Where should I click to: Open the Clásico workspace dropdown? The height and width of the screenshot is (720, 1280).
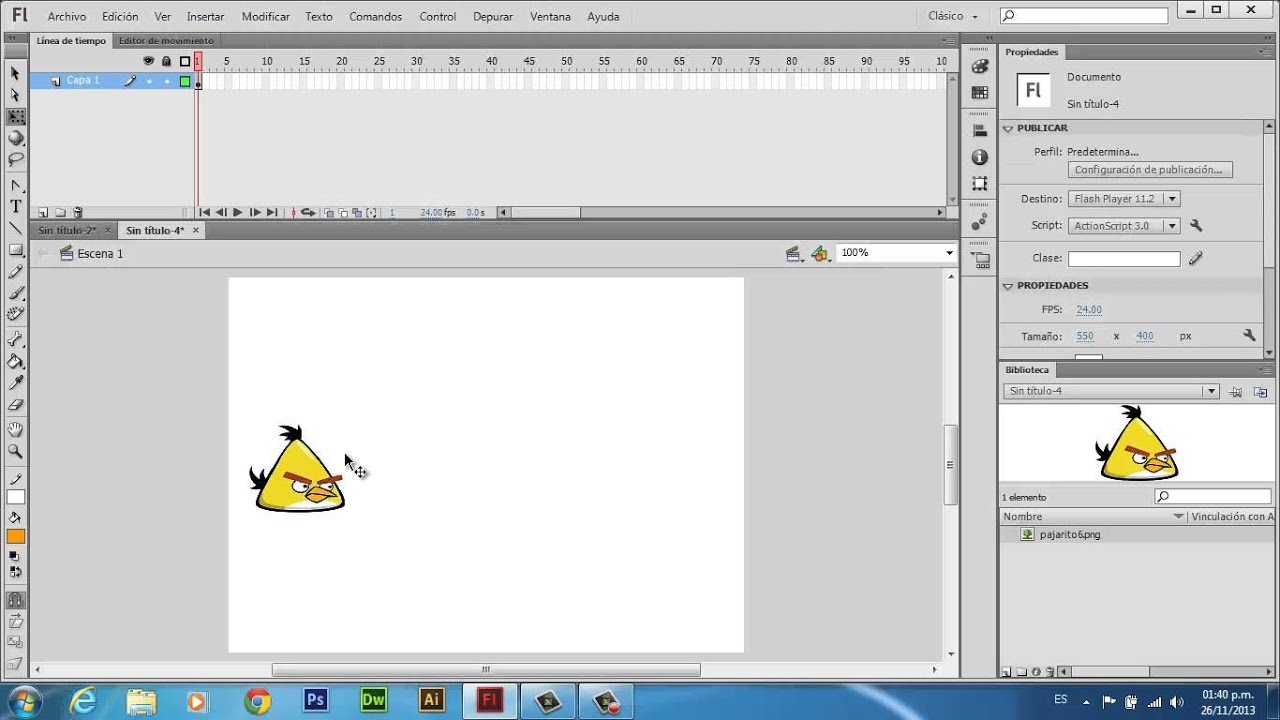tap(952, 17)
